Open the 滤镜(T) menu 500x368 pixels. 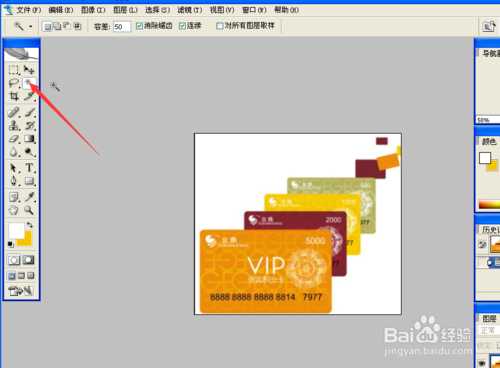click(190, 10)
